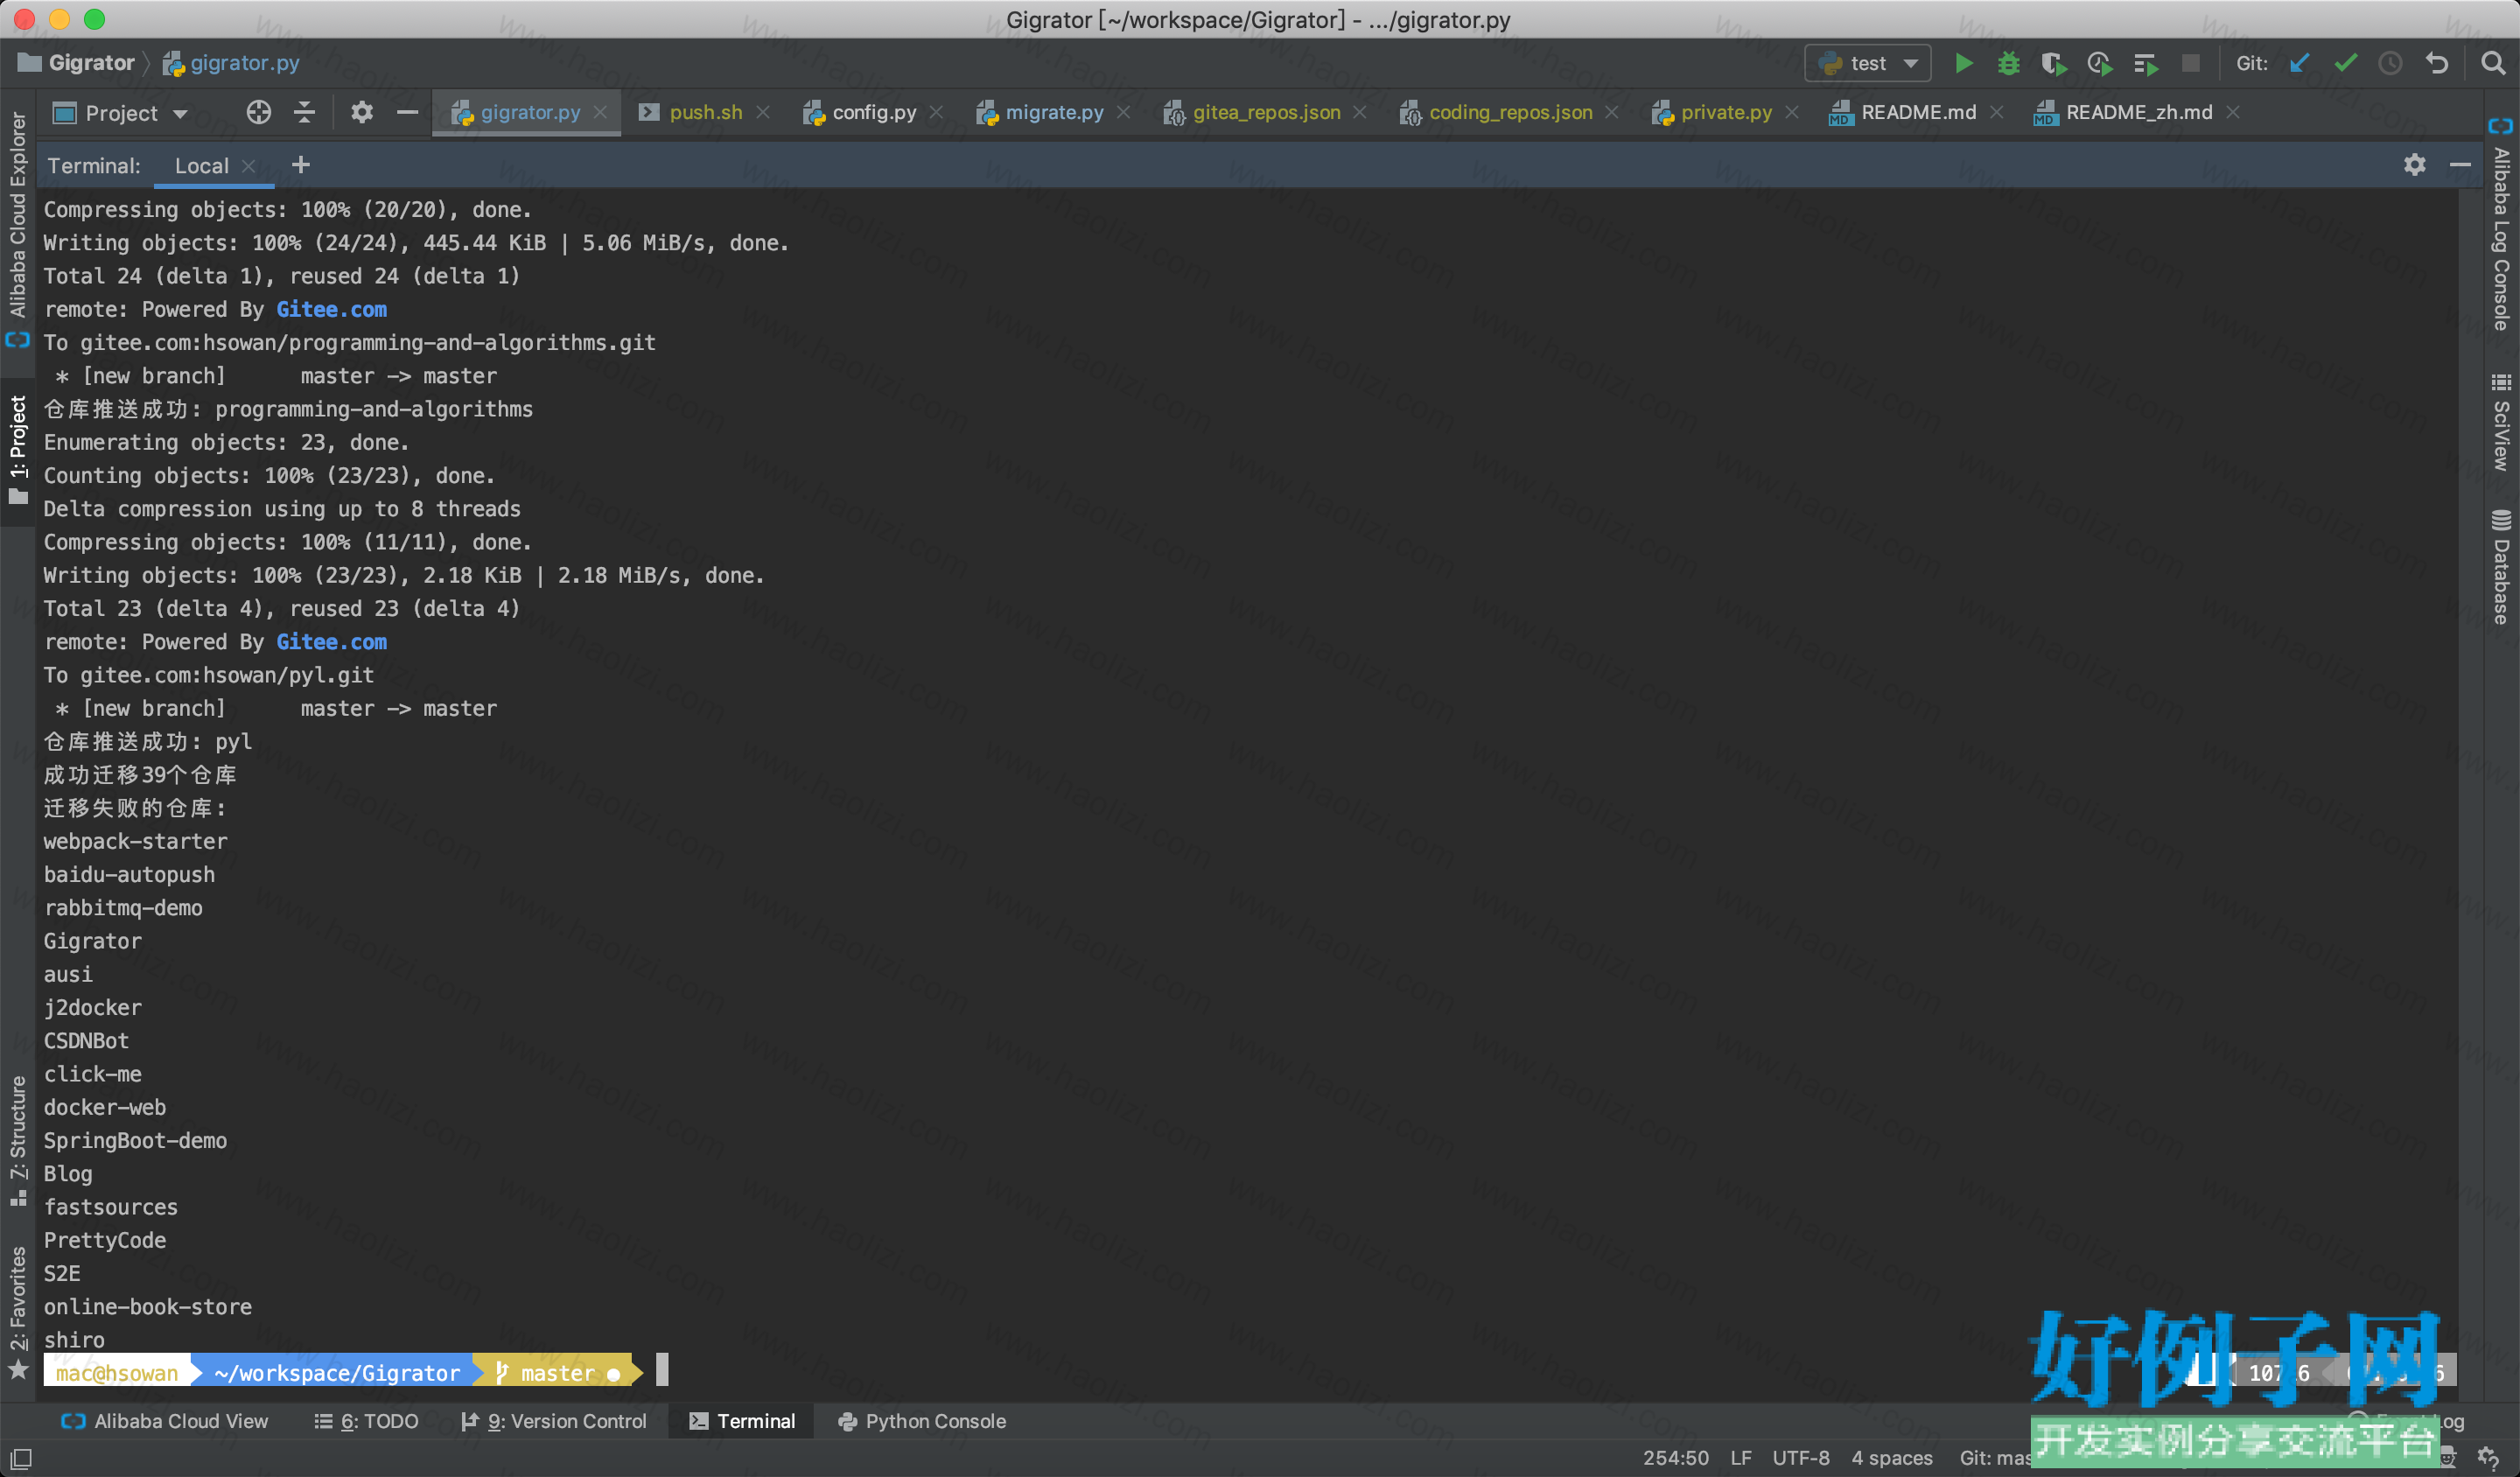Click the Terminal tool window button
This screenshot has width=2520, height=1477.
pyautogui.click(x=742, y=1421)
